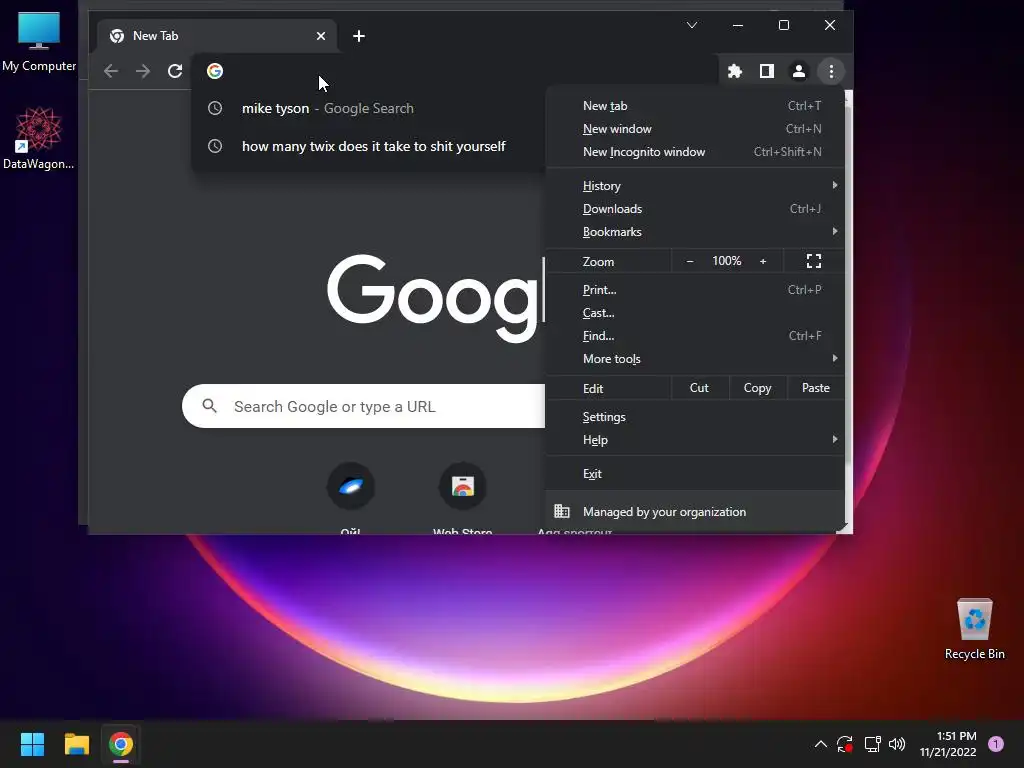Select Cast... in the menu
Viewport: 1024px width, 768px height.
[695, 313]
